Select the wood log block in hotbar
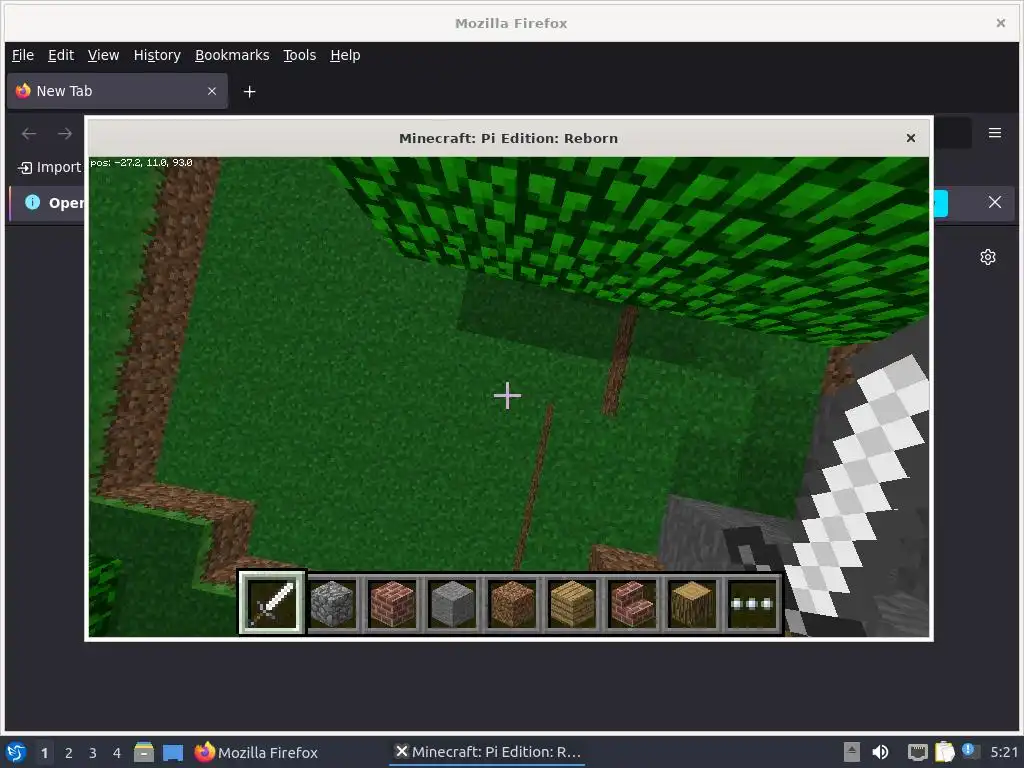This screenshot has width=1024, height=768. [x=692, y=603]
